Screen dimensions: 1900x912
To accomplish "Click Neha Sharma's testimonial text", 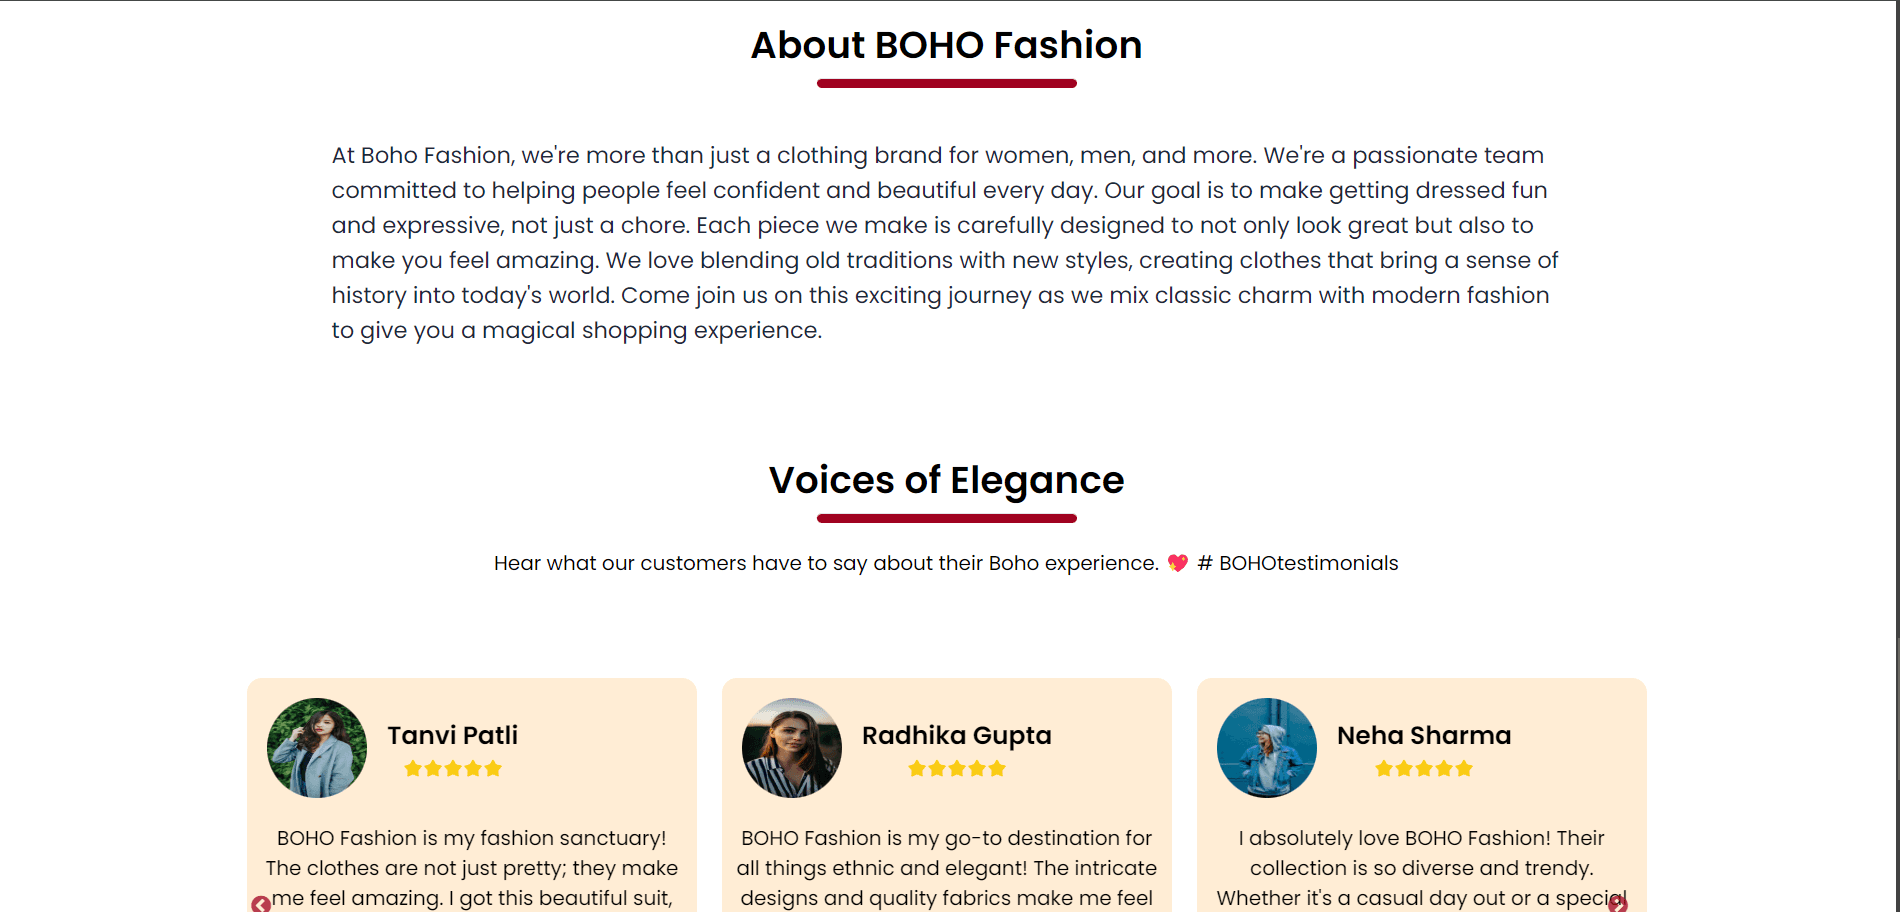I will click(1422, 868).
